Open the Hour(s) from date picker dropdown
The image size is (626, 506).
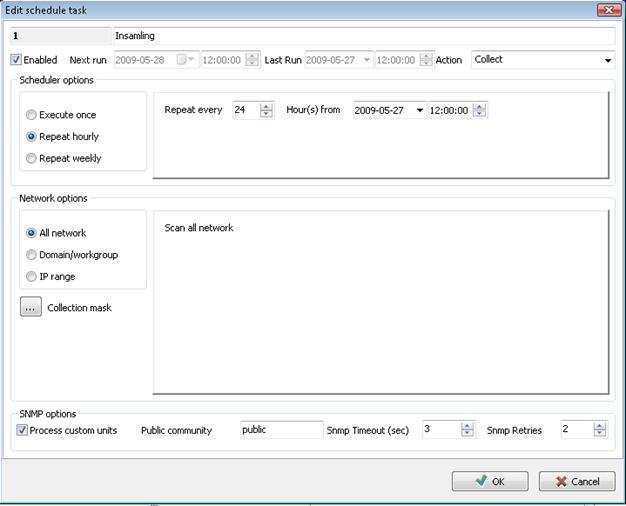(x=419, y=110)
